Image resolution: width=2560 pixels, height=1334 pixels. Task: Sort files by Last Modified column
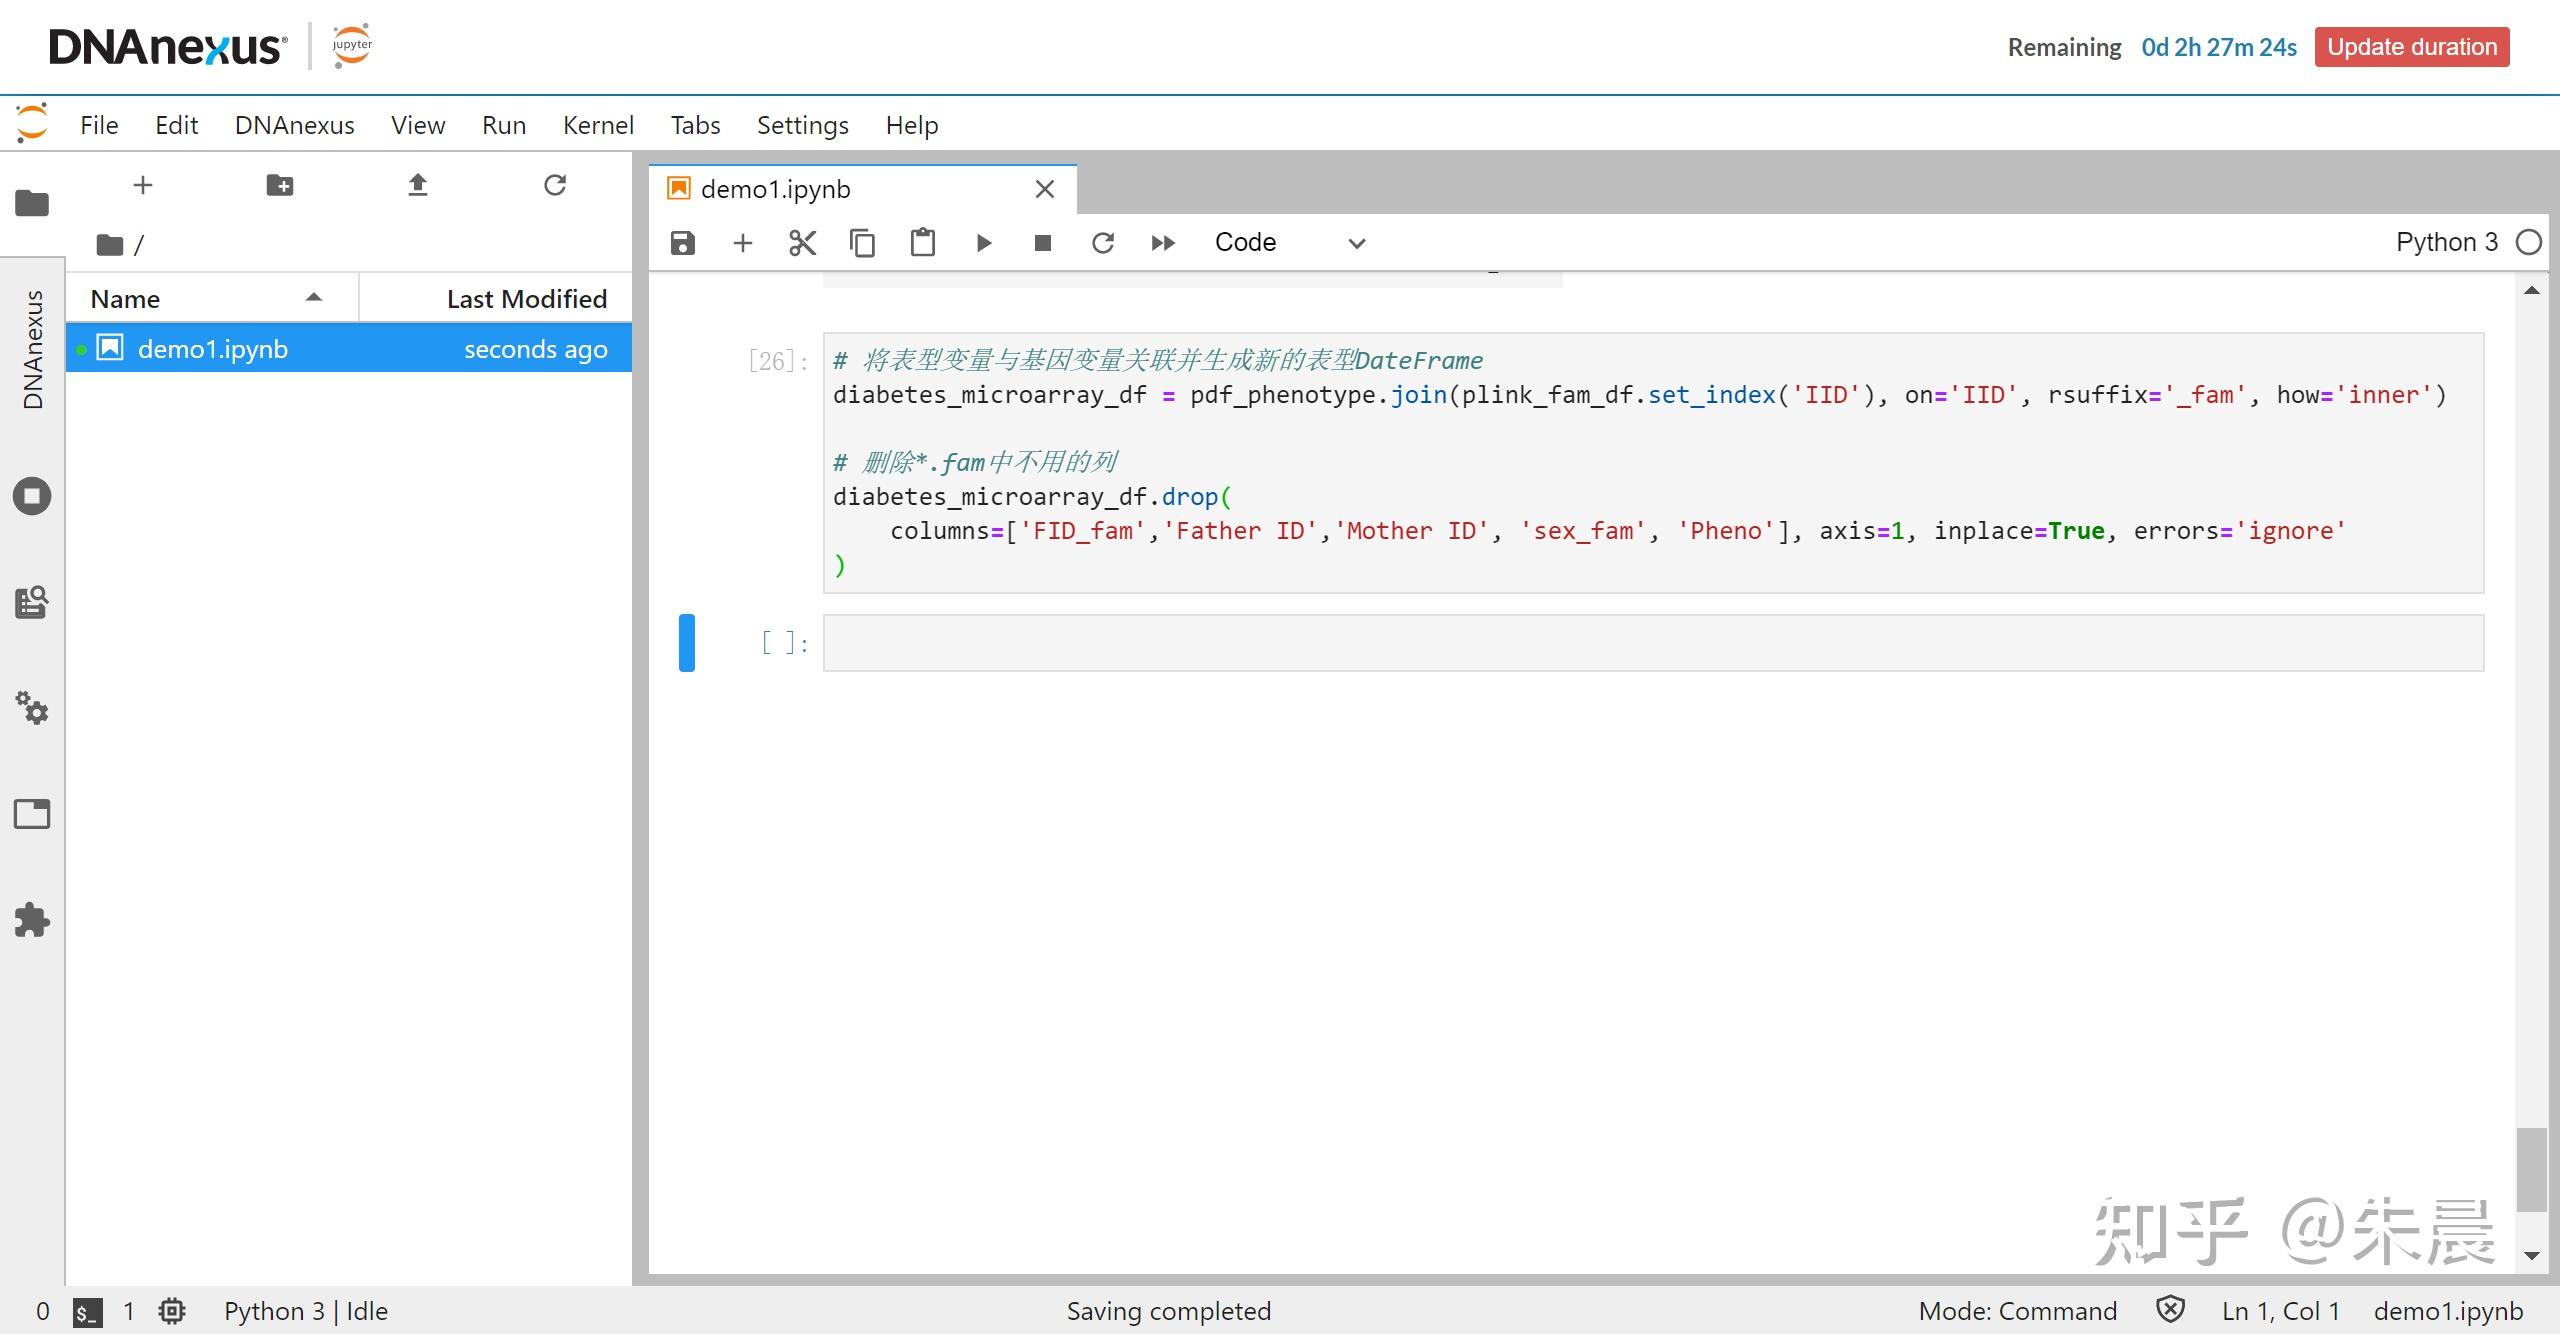tap(526, 299)
